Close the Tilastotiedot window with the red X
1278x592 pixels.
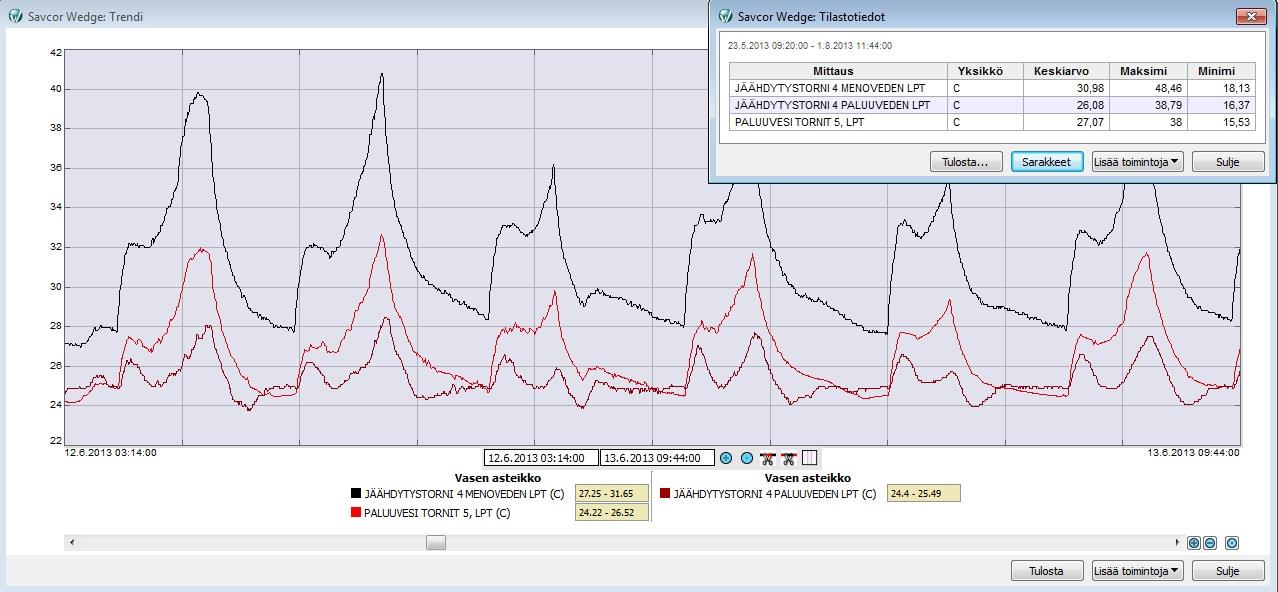(x=1252, y=16)
